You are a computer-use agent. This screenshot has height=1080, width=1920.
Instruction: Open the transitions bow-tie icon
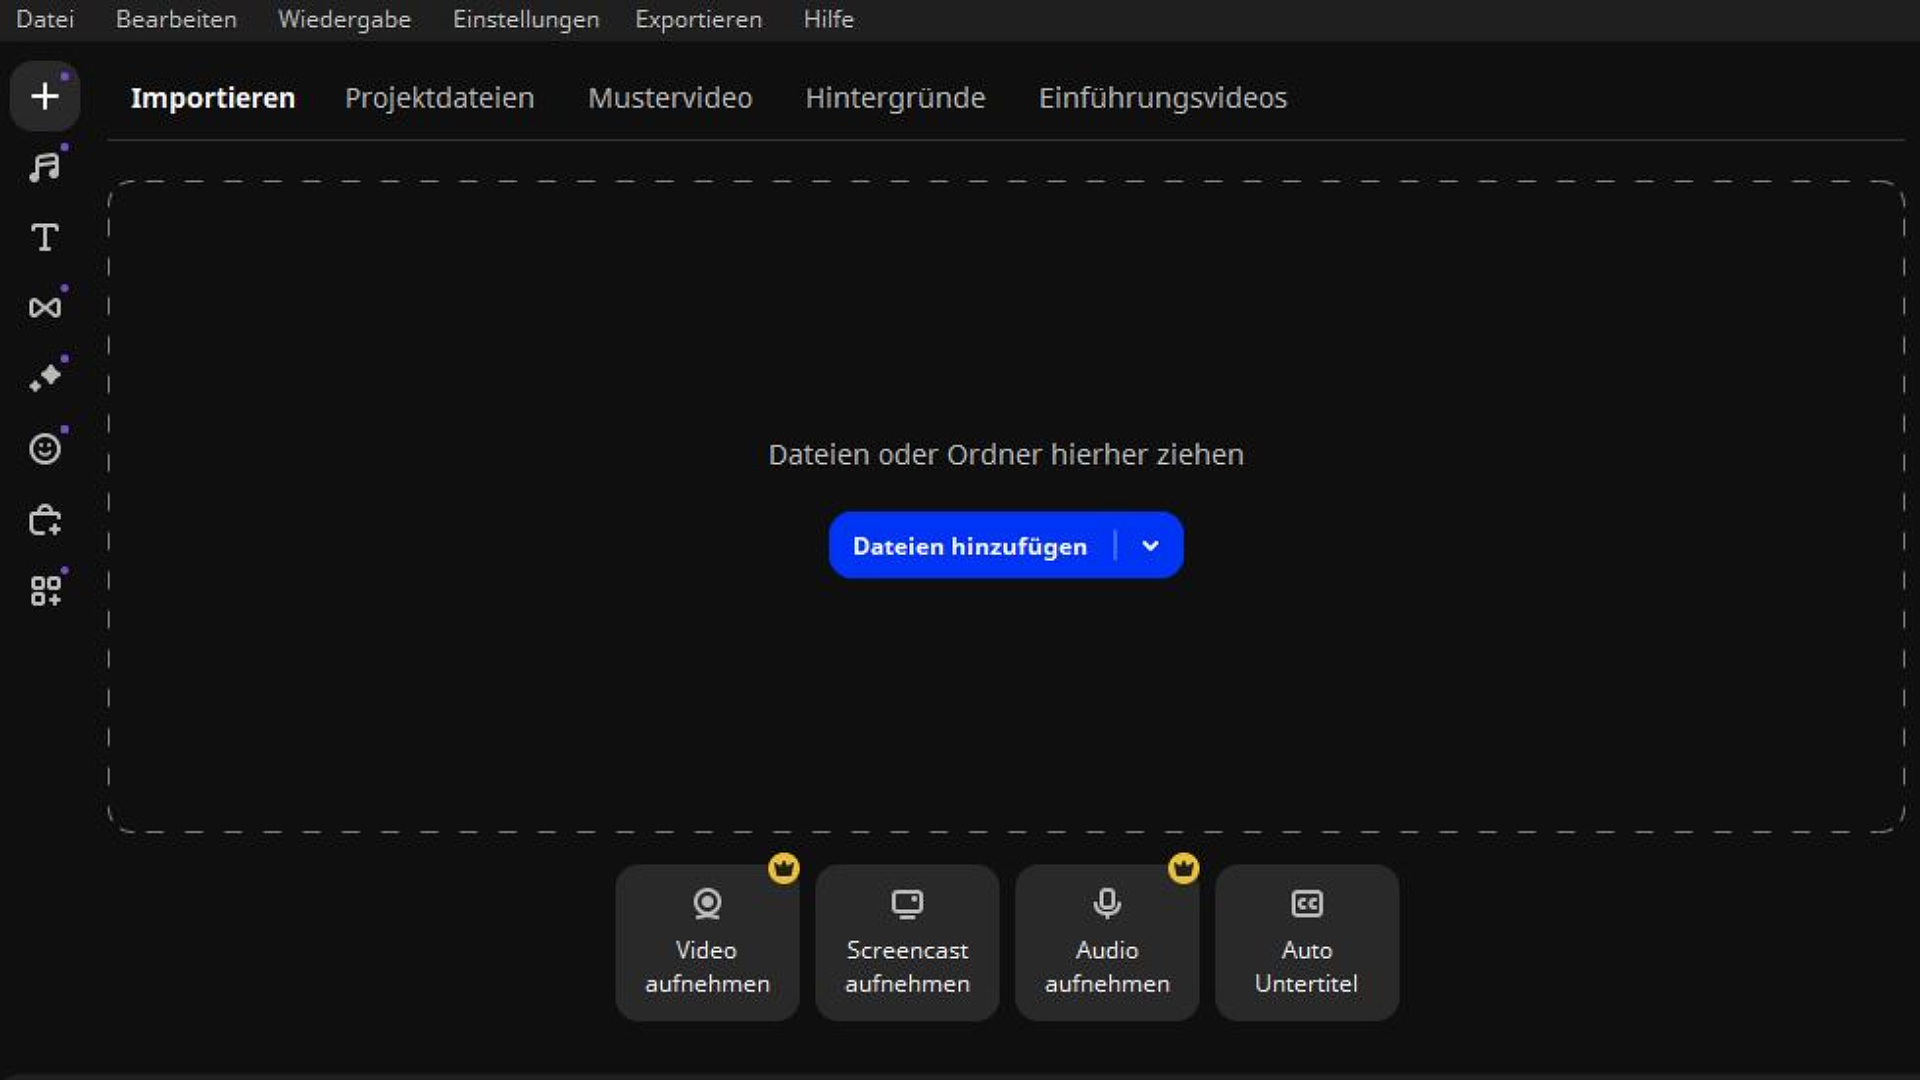[x=45, y=307]
